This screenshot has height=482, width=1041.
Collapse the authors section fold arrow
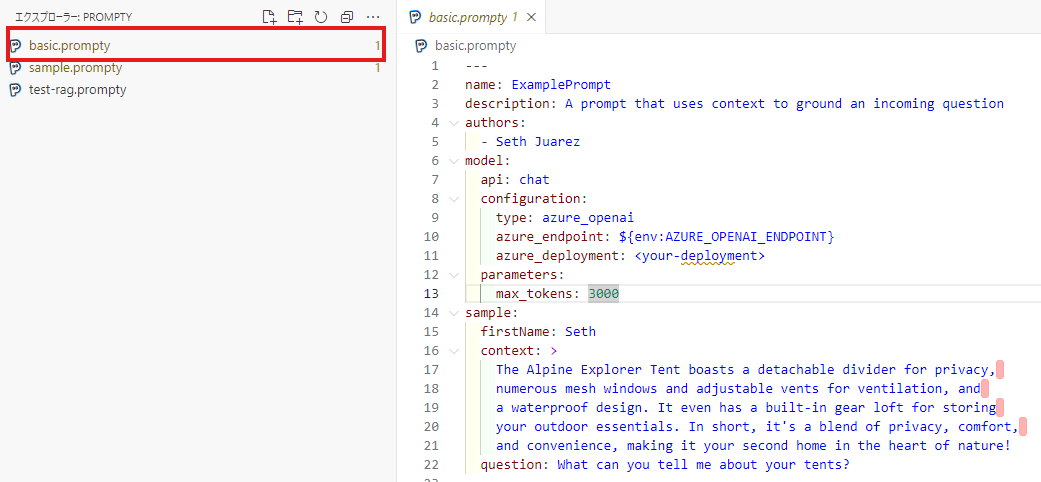(x=453, y=123)
